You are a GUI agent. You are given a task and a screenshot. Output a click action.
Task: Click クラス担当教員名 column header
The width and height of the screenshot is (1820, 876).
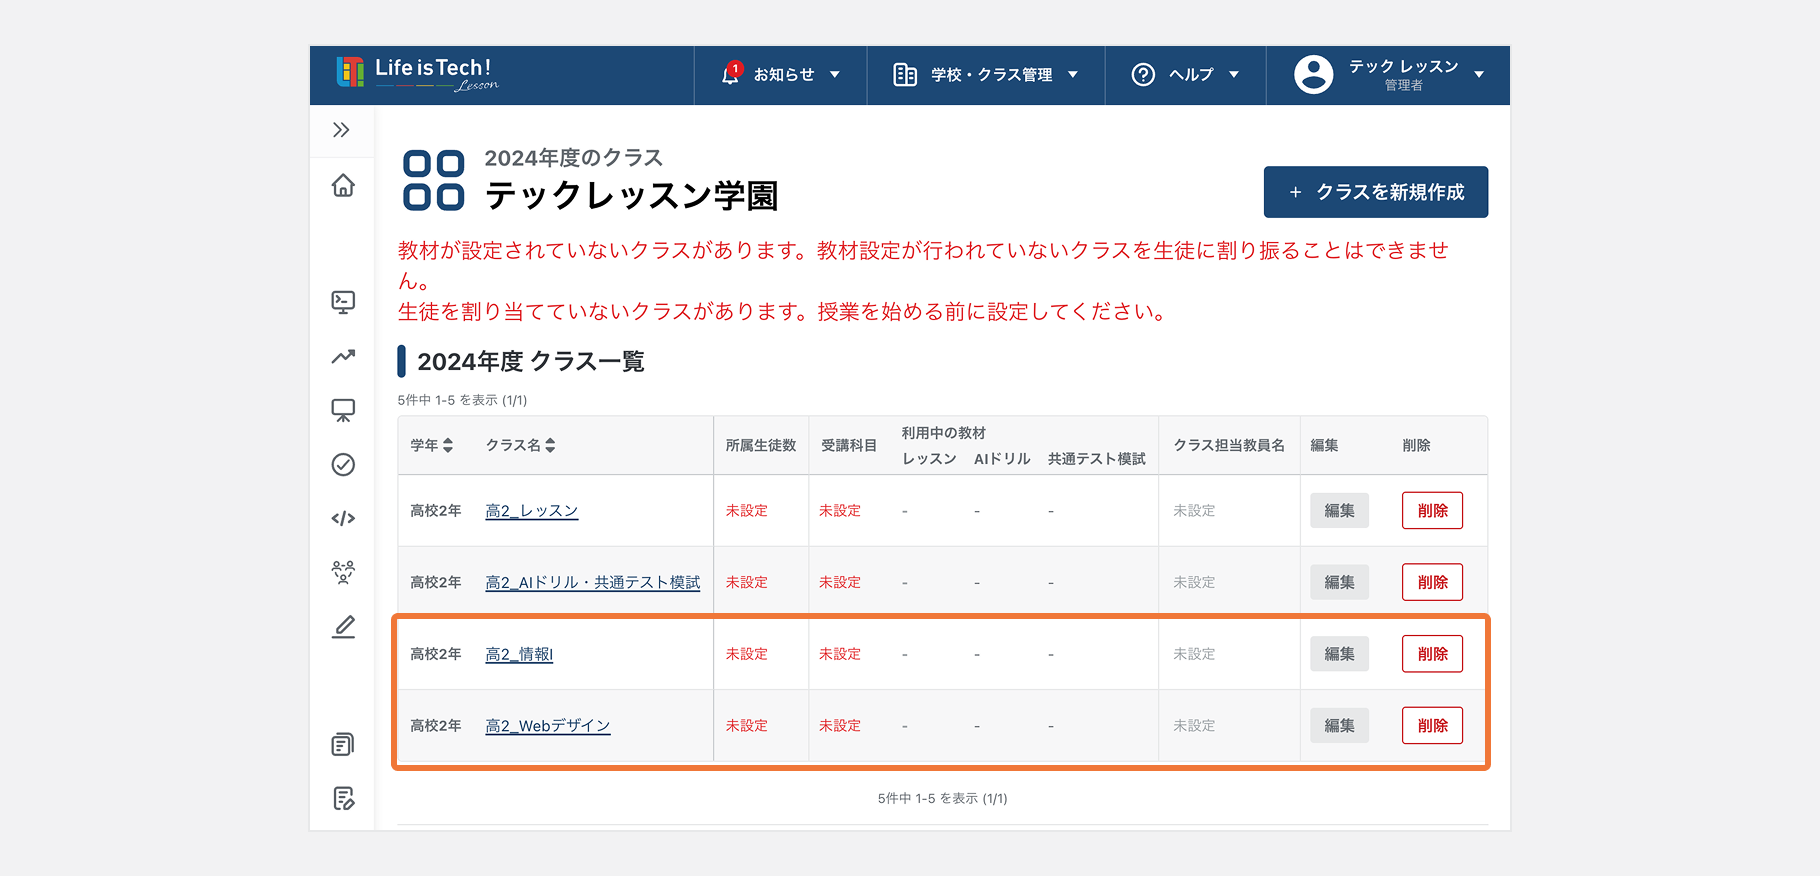[x=1229, y=446]
